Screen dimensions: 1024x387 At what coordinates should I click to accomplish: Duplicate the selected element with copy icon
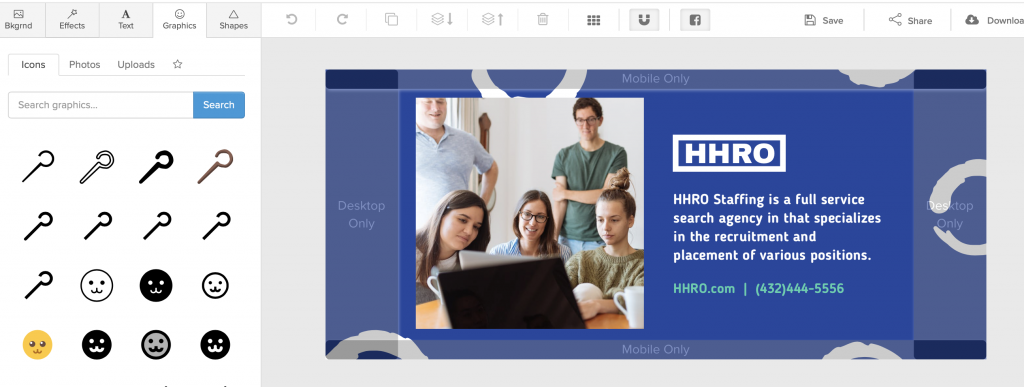pyautogui.click(x=392, y=20)
